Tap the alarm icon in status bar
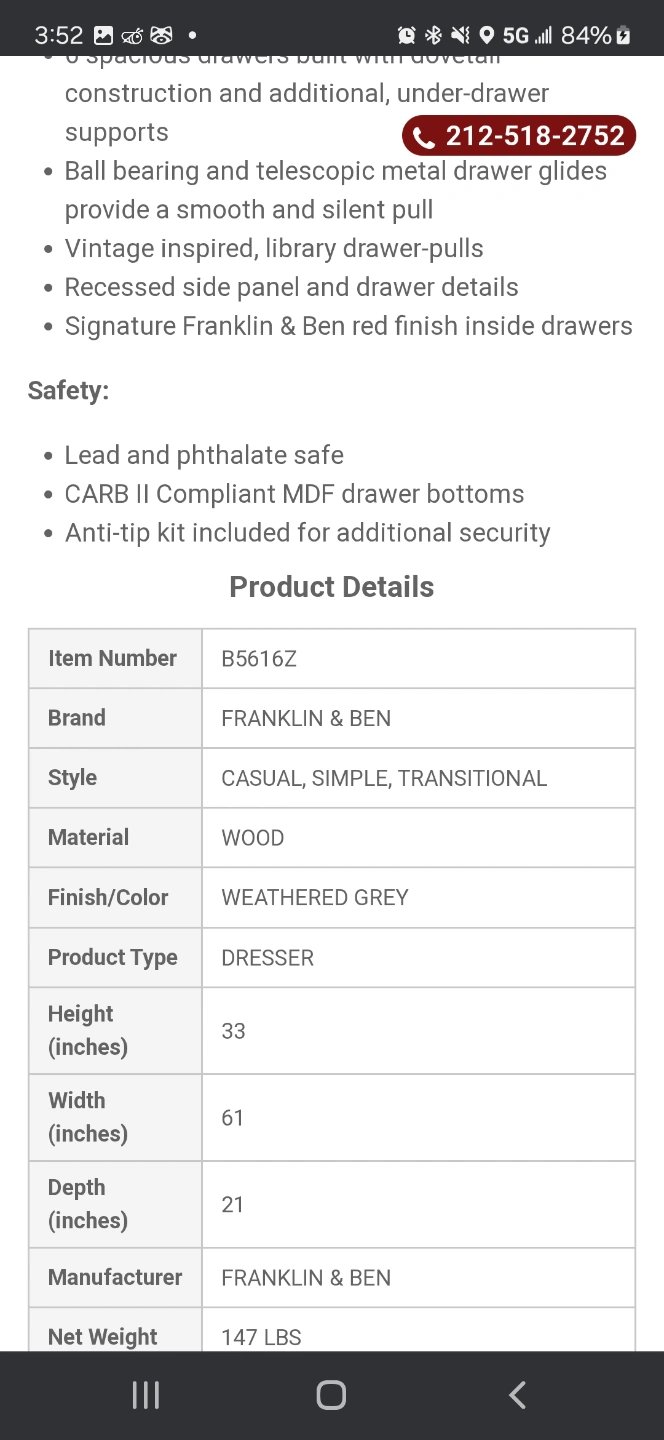This screenshot has height=1440, width=664. 407,36
